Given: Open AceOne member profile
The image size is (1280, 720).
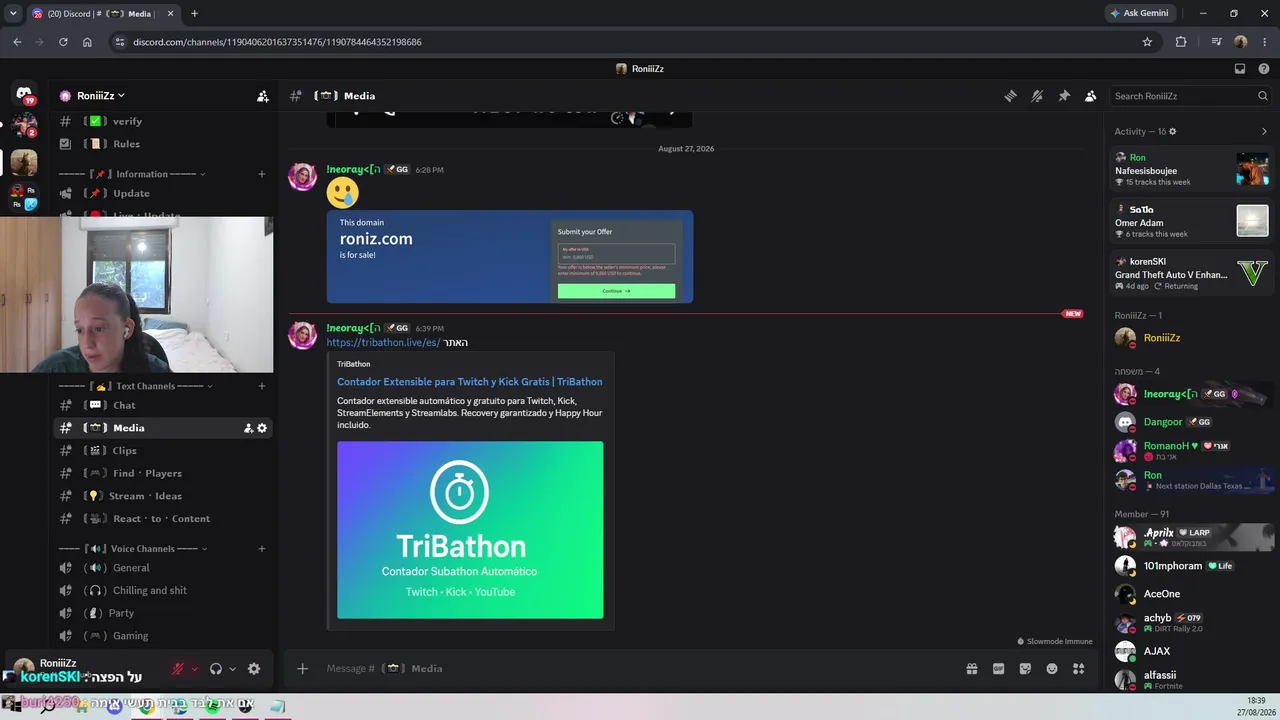Looking at the screenshot, I should point(1192,594).
